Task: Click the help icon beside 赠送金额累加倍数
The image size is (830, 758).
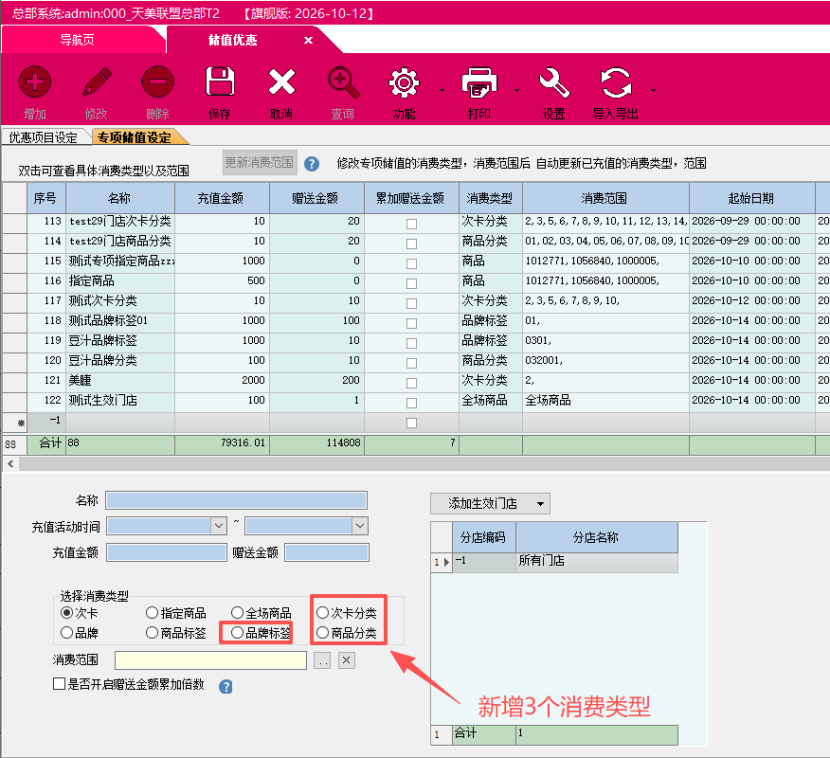Action: (x=225, y=687)
